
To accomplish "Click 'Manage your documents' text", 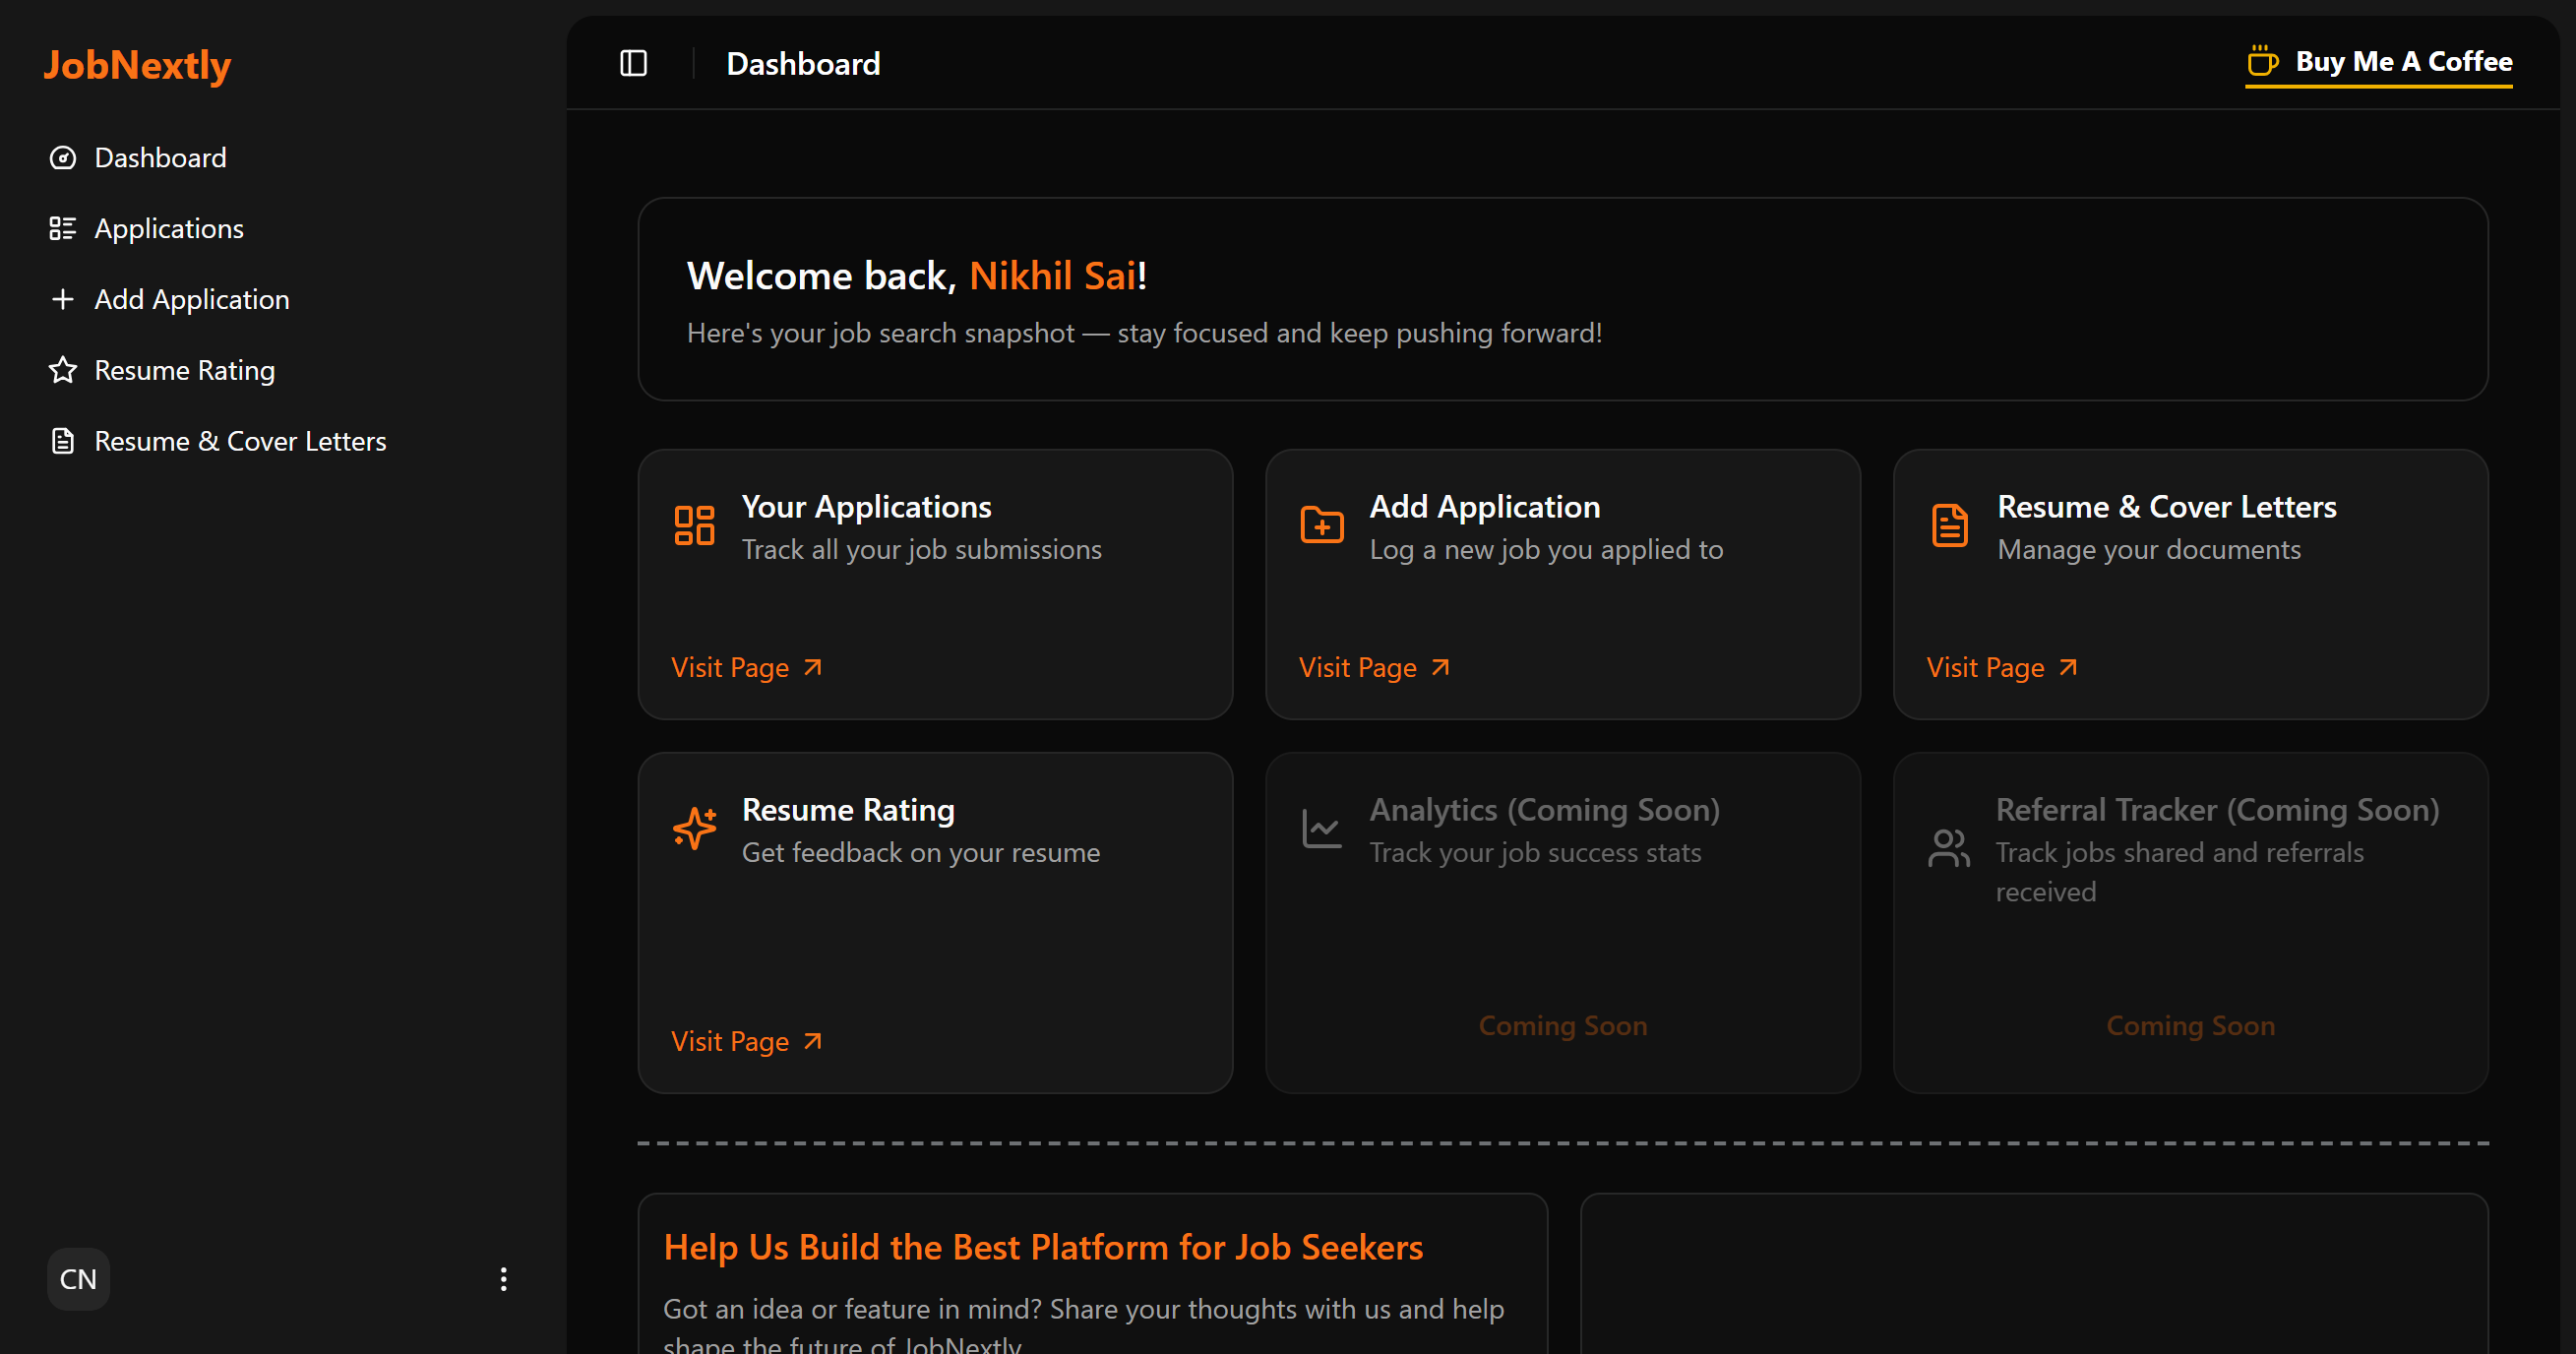I will [x=2149, y=549].
